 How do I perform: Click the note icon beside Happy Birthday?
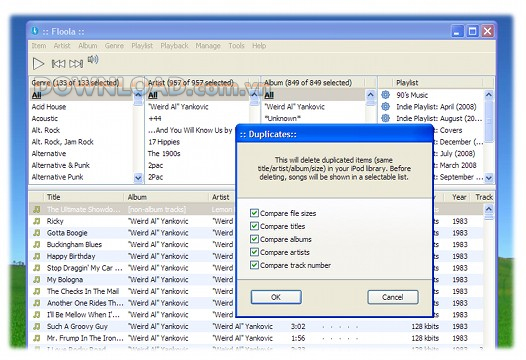tap(37, 256)
